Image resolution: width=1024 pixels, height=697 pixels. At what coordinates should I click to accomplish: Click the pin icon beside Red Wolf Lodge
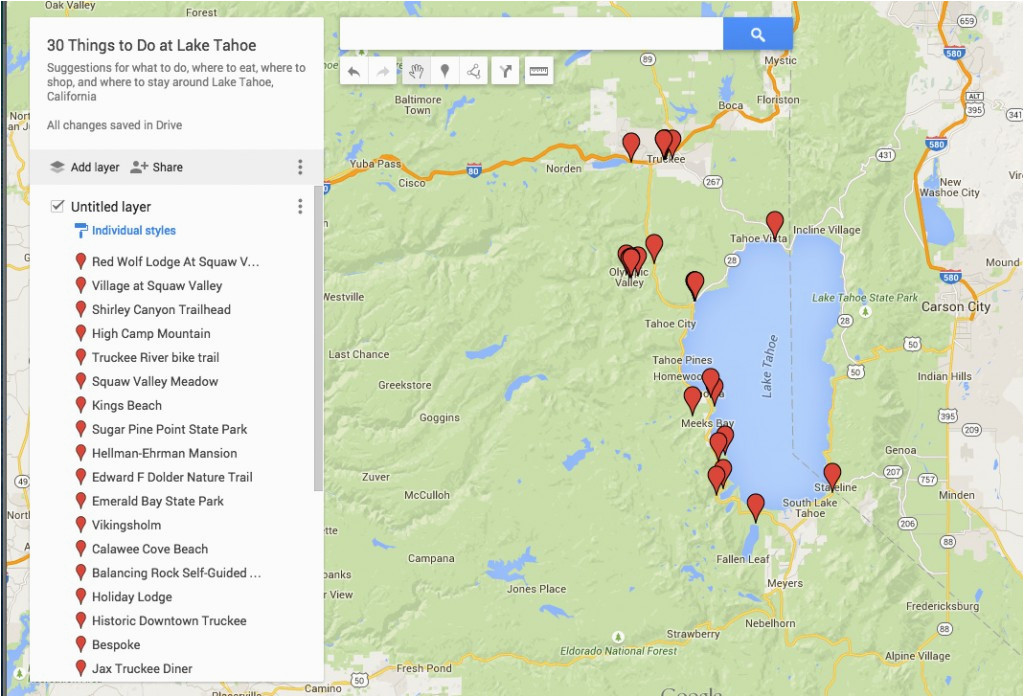pos(81,261)
